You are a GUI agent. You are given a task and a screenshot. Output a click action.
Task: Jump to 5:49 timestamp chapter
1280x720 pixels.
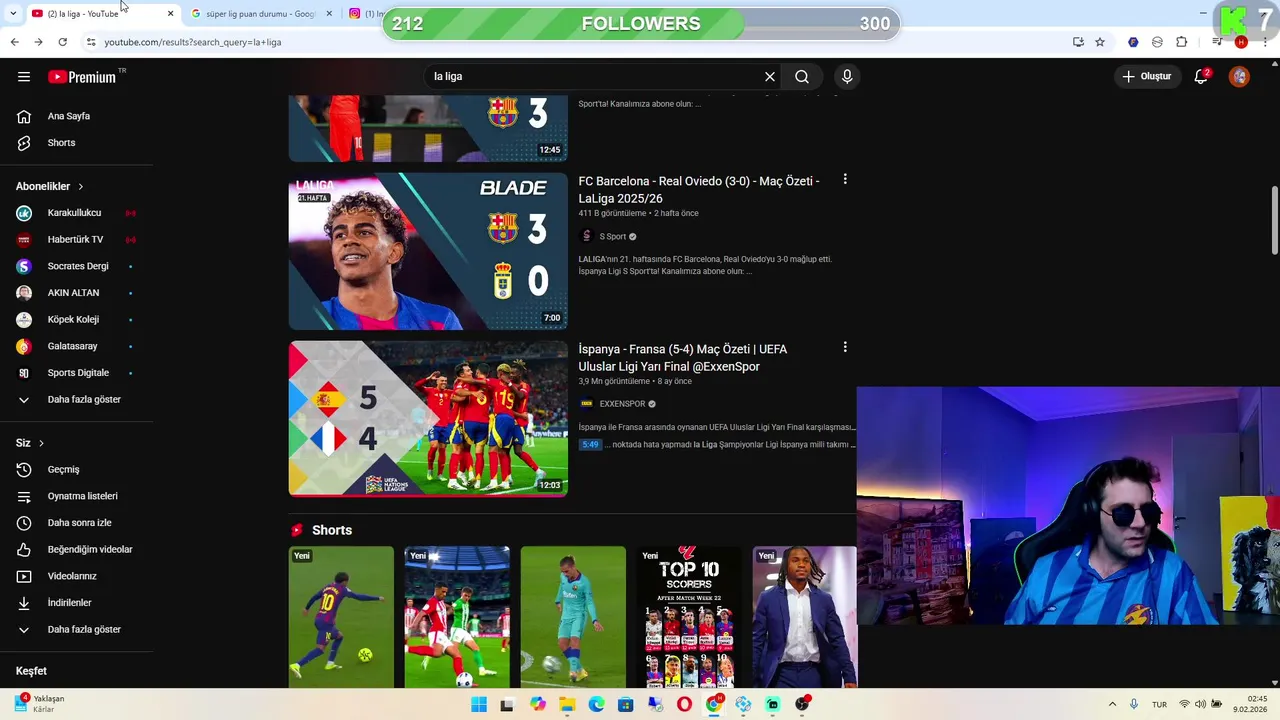click(590, 445)
